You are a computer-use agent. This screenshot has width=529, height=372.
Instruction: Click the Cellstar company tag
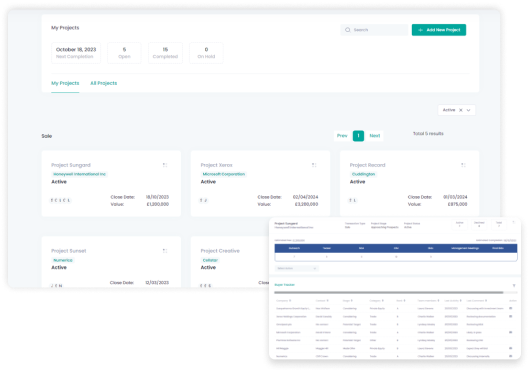pos(210,260)
